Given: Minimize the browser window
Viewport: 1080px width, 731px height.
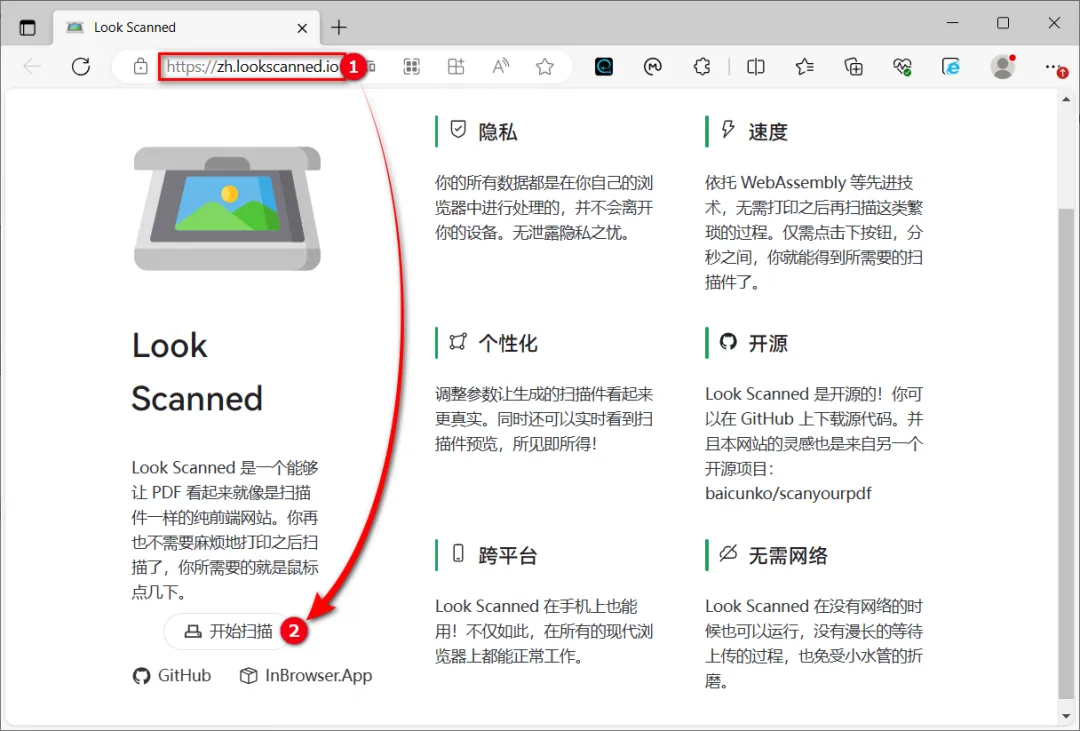Looking at the screenshot, I should (953, 23).
